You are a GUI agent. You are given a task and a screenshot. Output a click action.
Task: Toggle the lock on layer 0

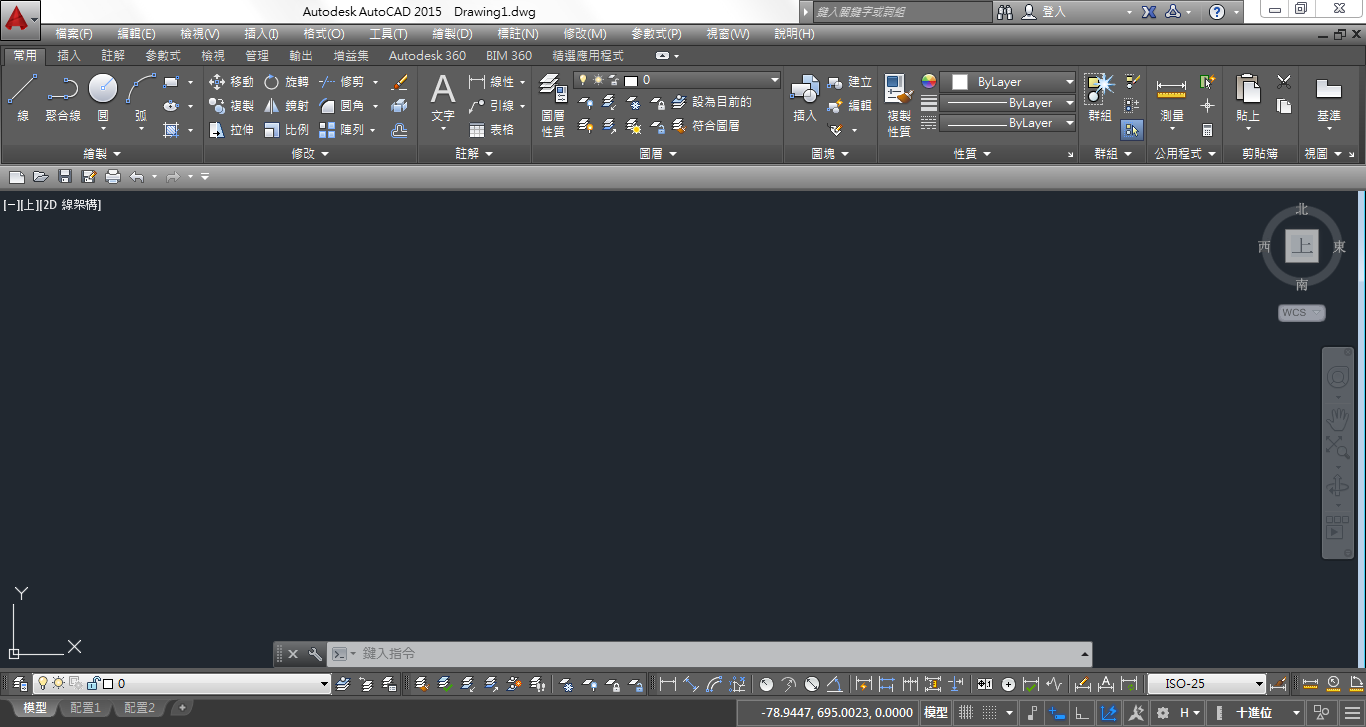tap(93, 683)
